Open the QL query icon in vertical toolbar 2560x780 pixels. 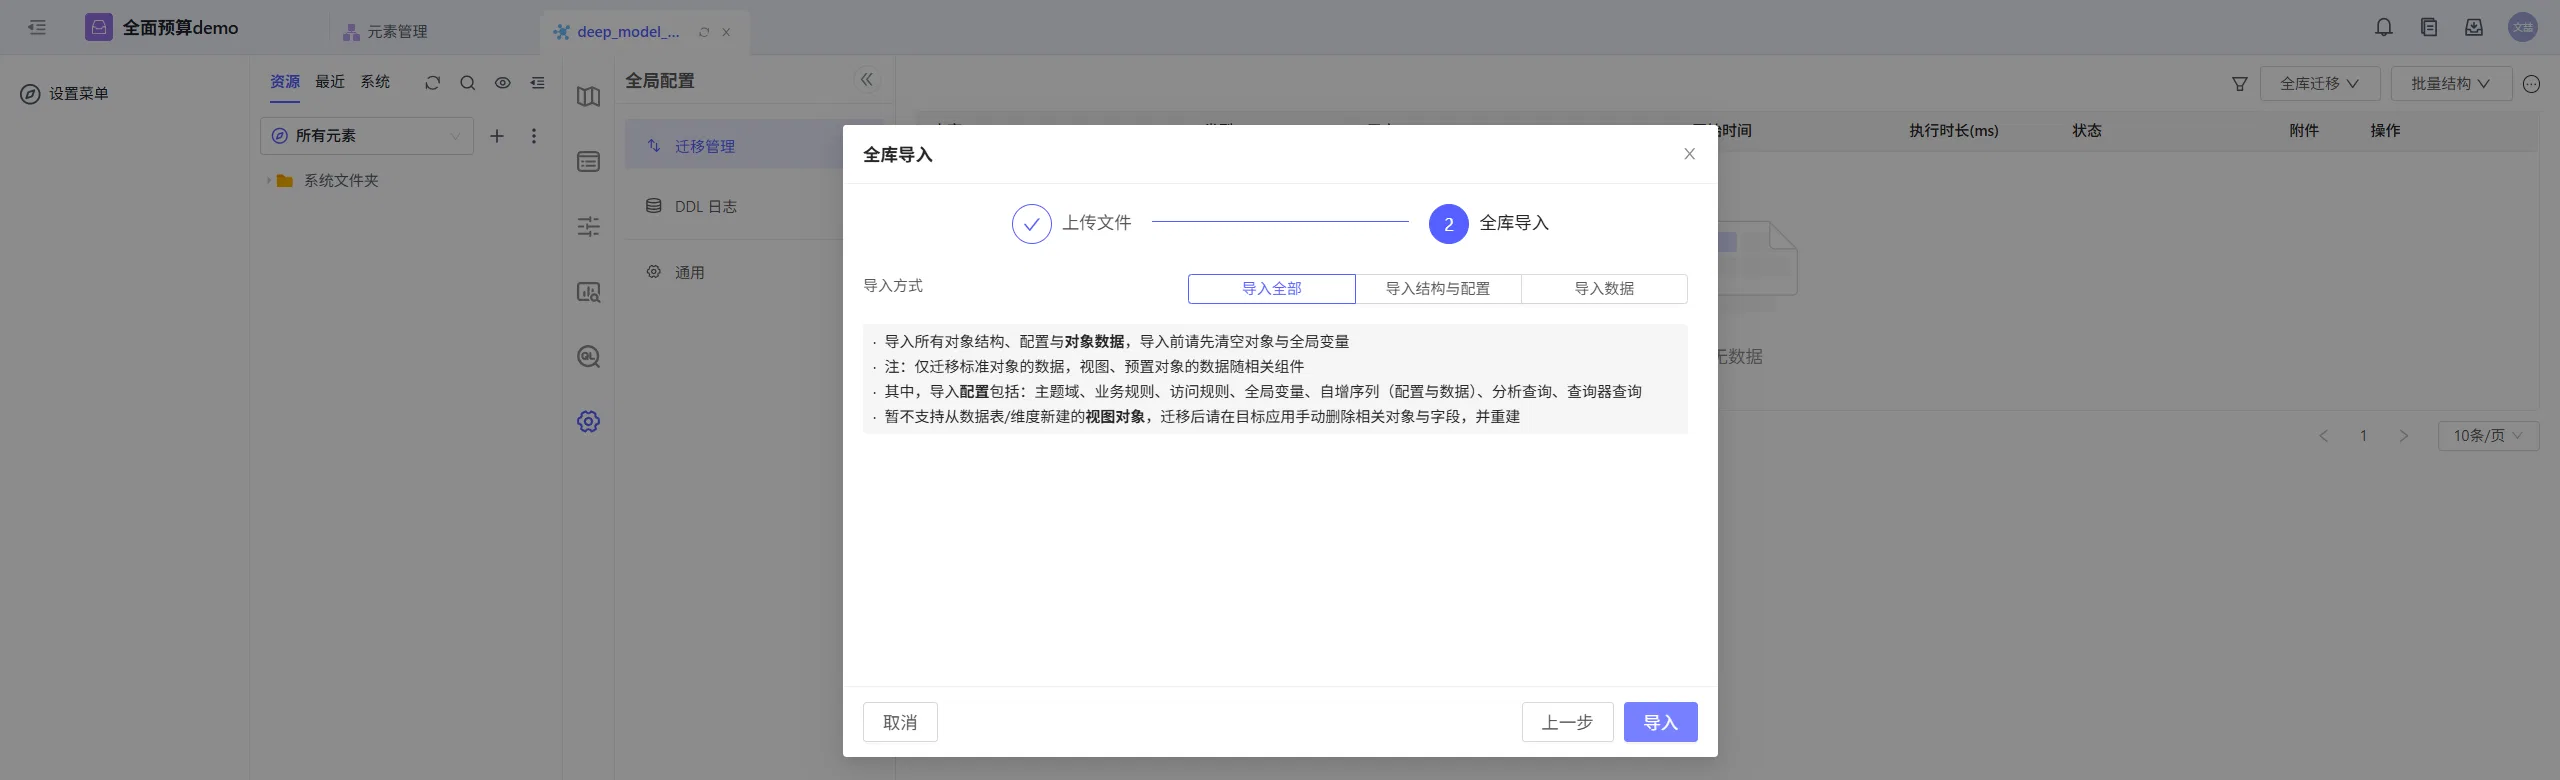click(589, 357)
